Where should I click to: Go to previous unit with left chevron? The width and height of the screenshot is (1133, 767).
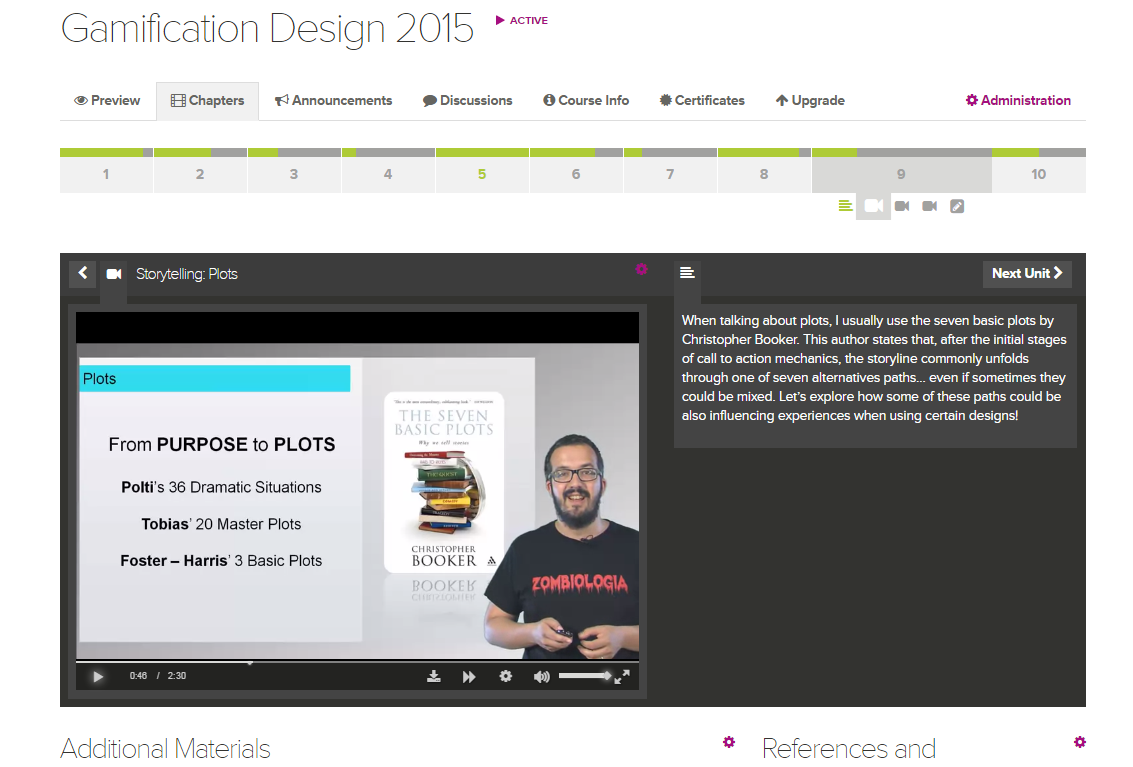(82, 273)
